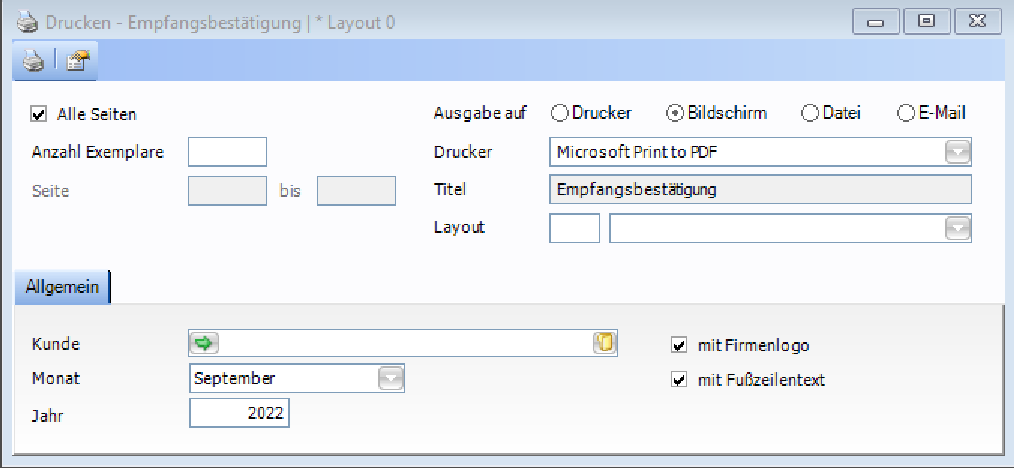This screenshot has width=1014, height=468.
Task: Select the Drucker output radio button
Action: (559, 114)
